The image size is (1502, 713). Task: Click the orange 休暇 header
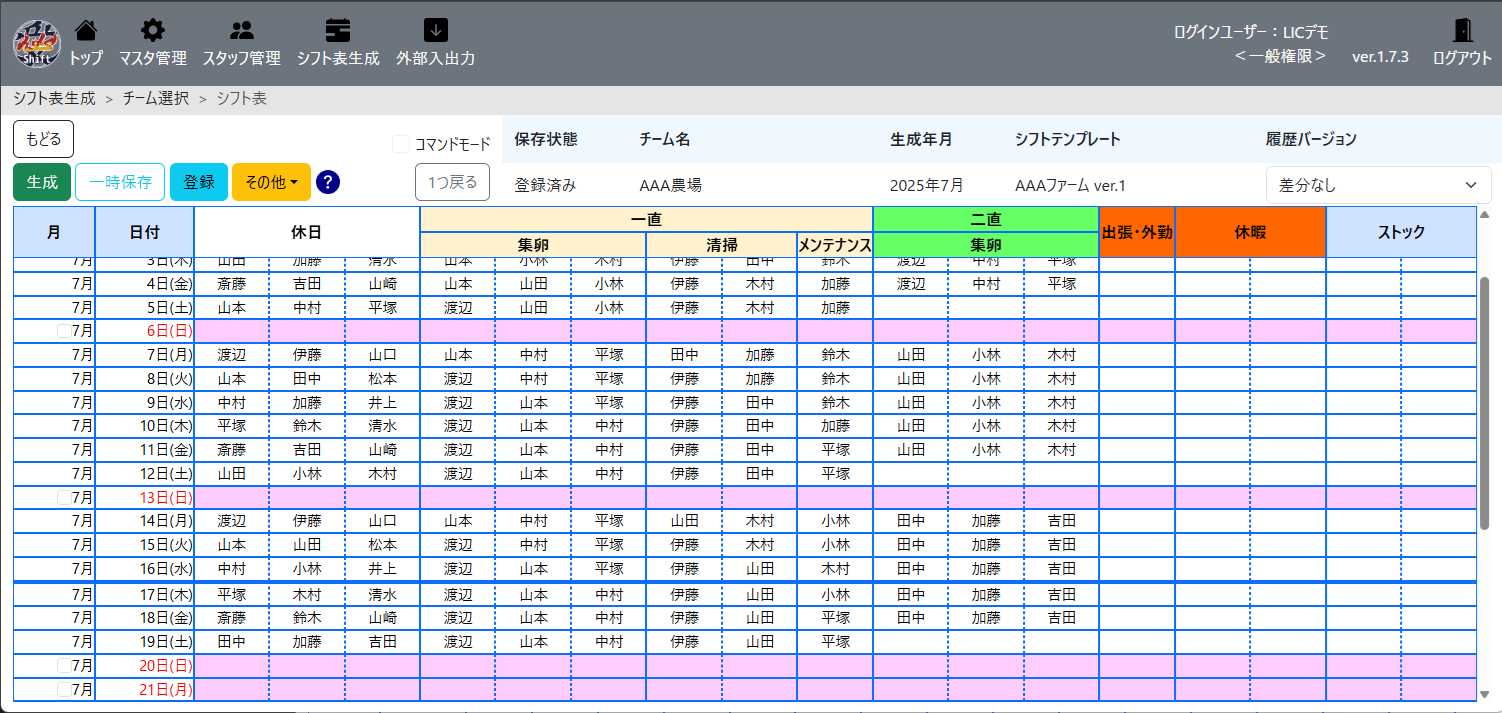click(x=1250, y=232)
